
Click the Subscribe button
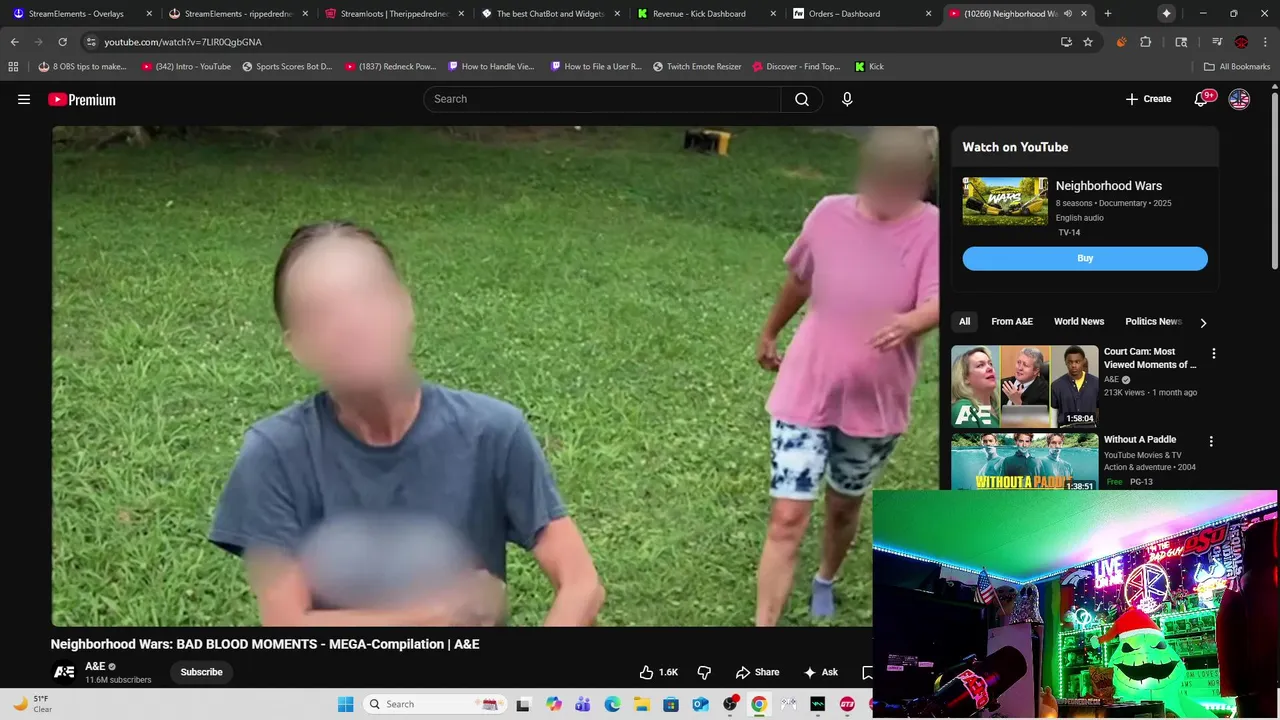point(202,672)
